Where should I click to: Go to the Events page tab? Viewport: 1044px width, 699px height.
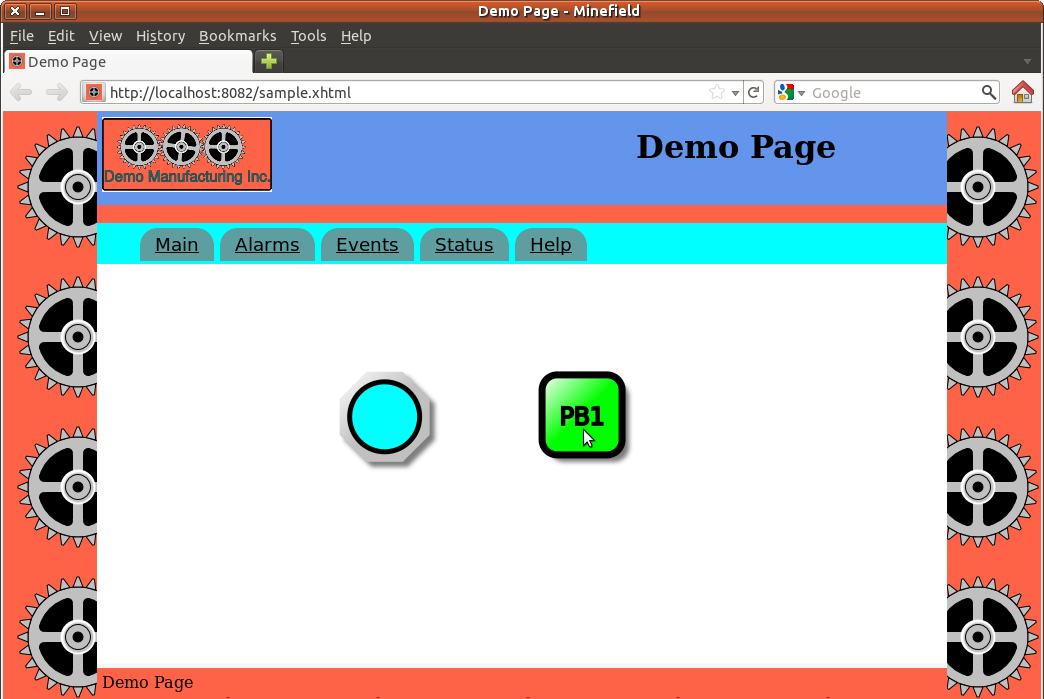[x=367, y=245]
